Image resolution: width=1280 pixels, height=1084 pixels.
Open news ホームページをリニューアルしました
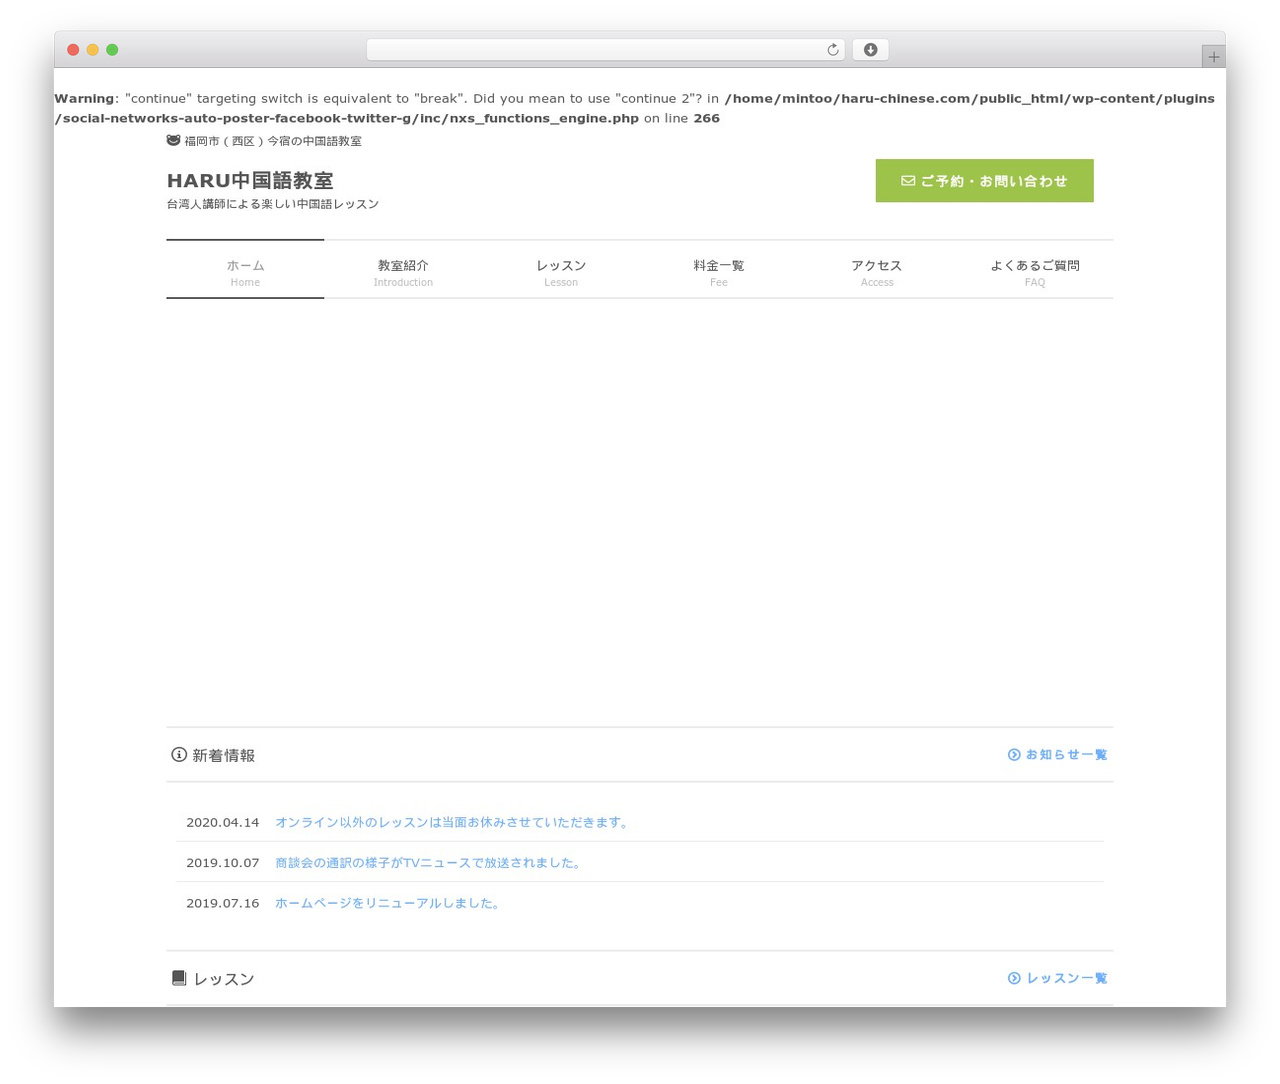pos(389,903)
